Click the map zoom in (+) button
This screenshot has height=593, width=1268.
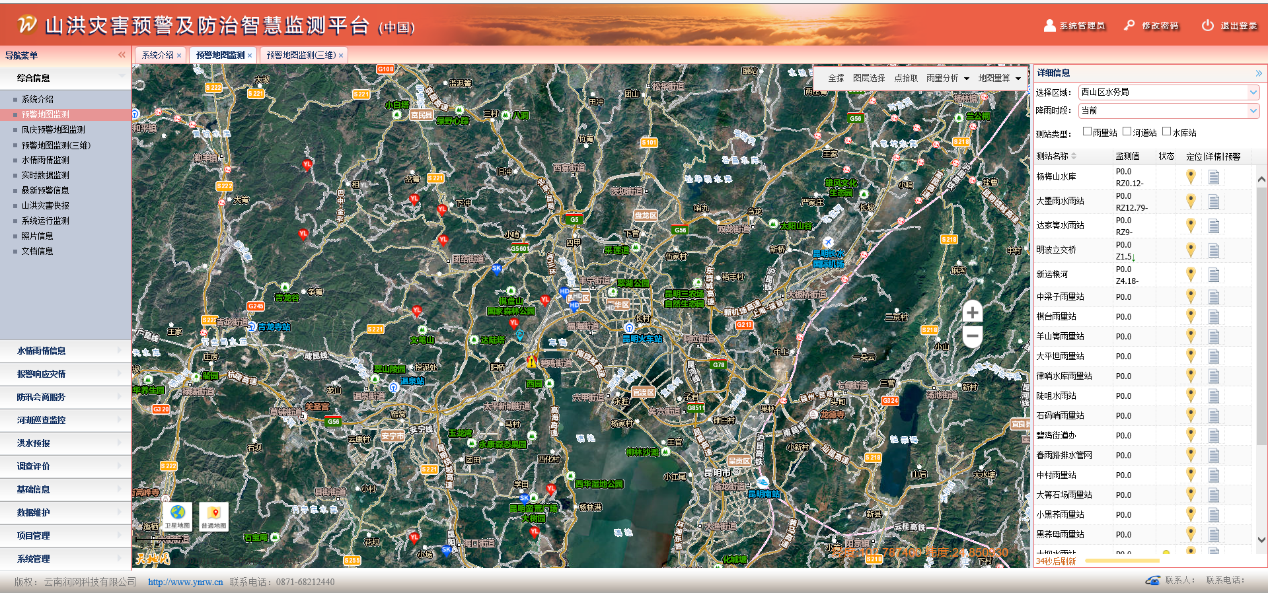[972, 313]
